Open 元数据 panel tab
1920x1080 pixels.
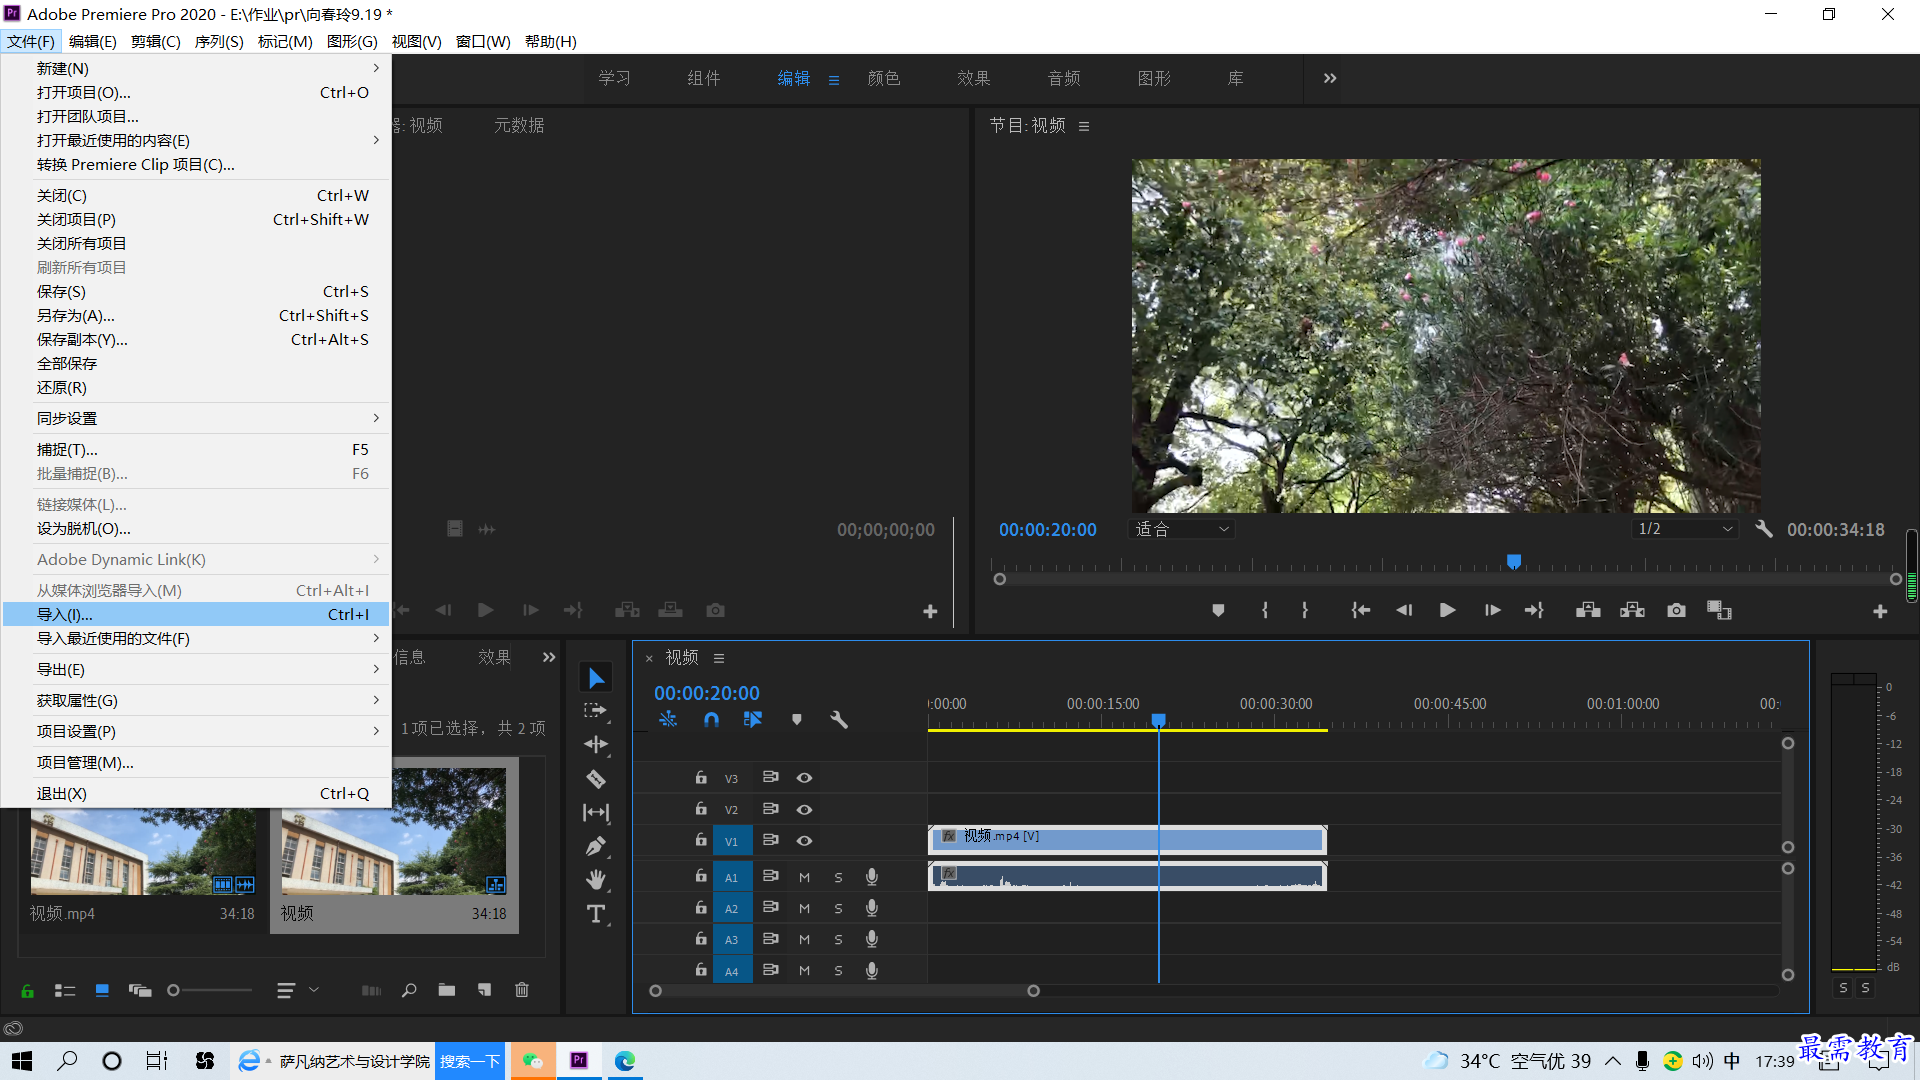click(519, 125)
